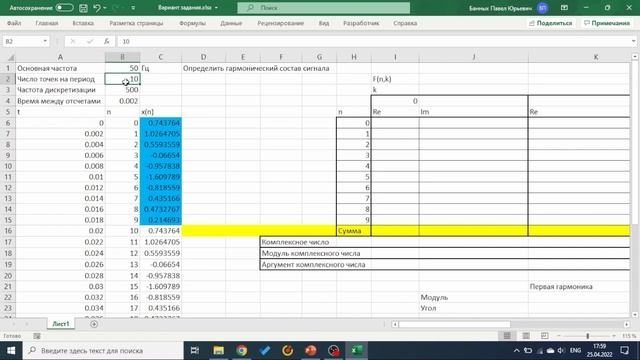Switch to Normal view icon
Viewport: 640px width, 360px height.
(507, 336)
